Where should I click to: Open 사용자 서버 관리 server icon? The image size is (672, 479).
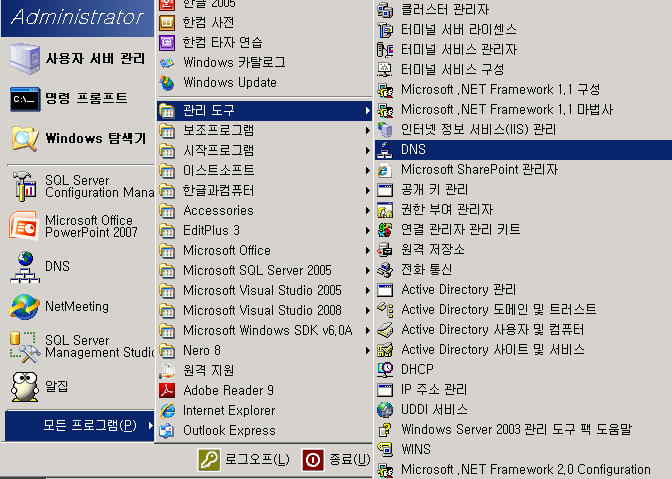(x=25, y=59)
